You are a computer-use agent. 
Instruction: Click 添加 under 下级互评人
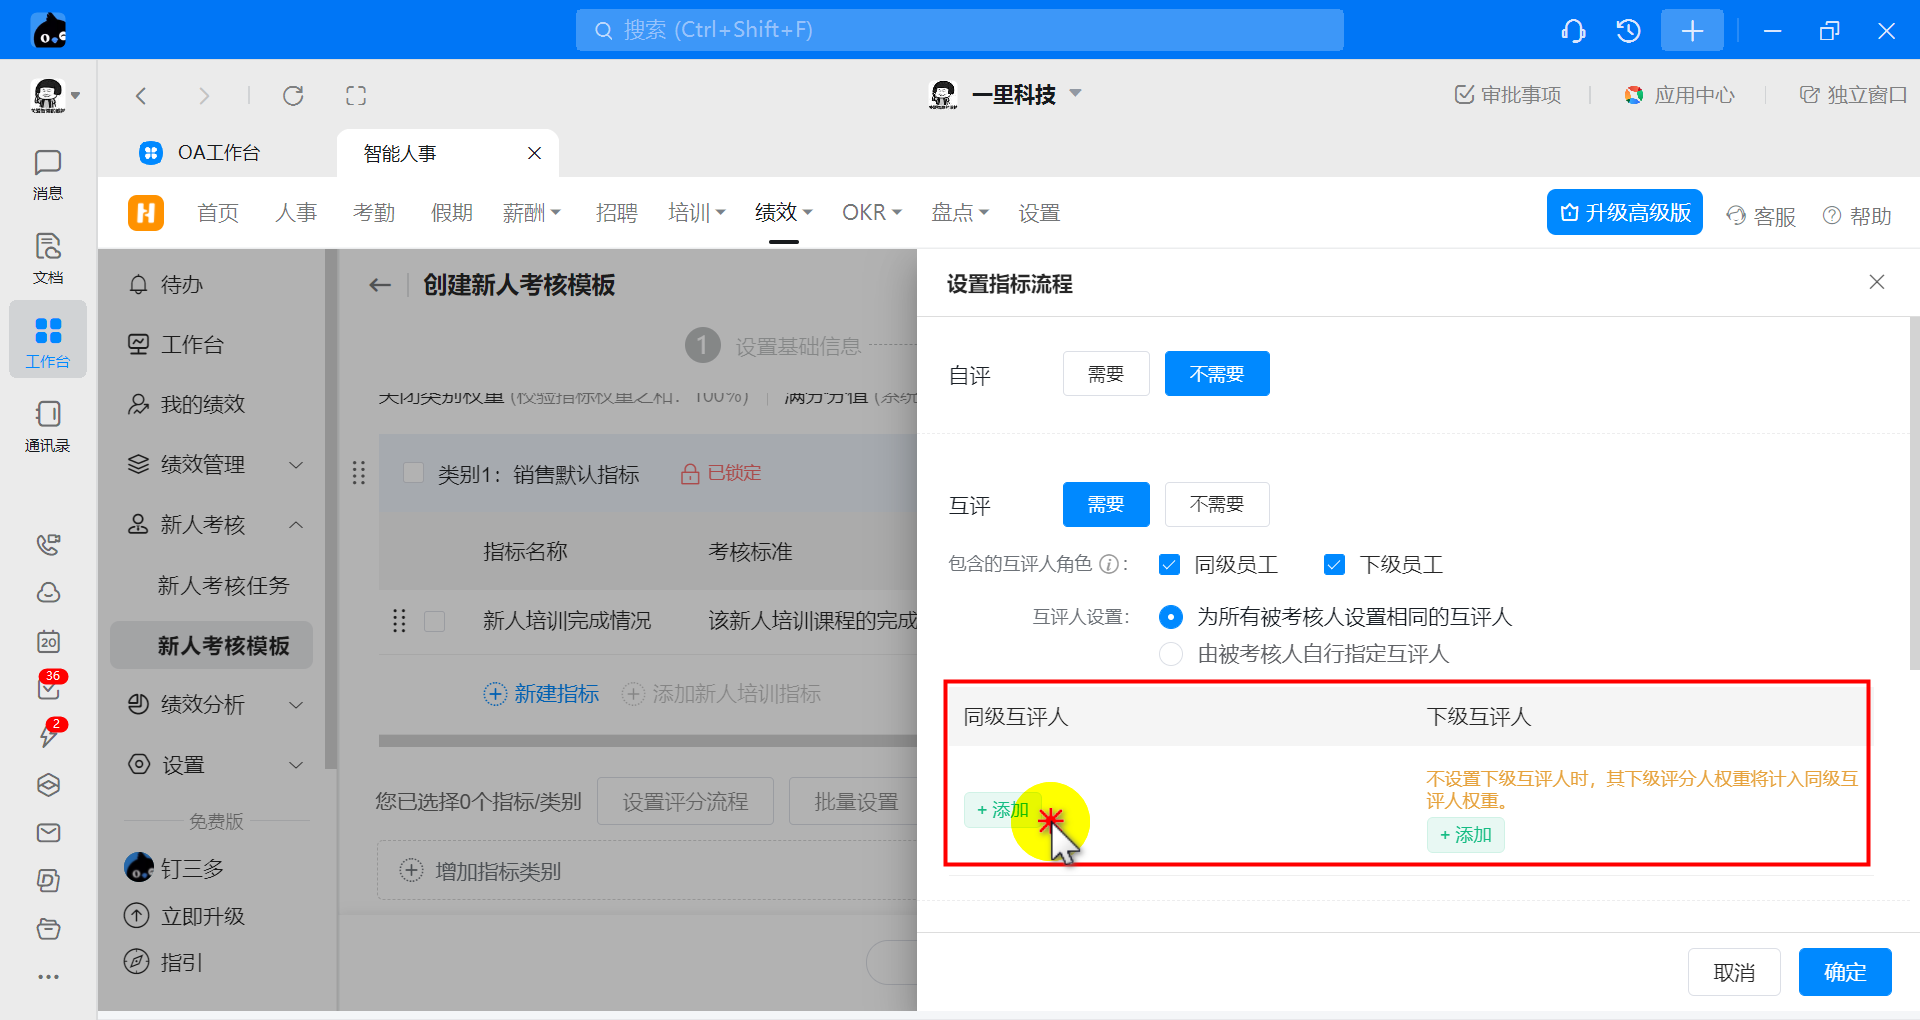pyautogui.click(x=1465, y=835)
